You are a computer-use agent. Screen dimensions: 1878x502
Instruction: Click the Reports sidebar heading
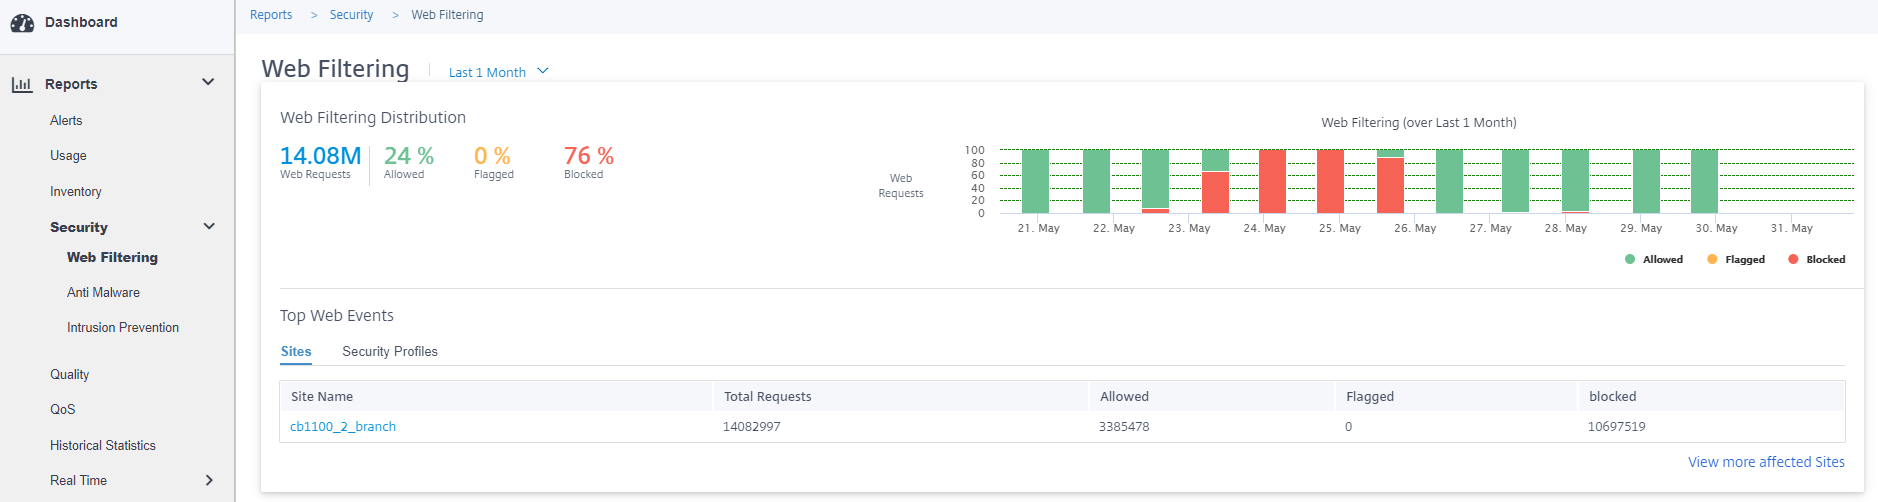point(71,84)
